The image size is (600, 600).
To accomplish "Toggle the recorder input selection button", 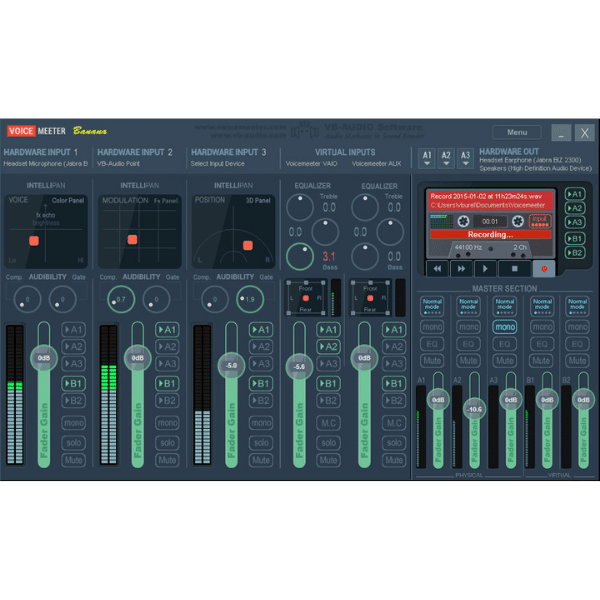I will [x=540, y=221].
